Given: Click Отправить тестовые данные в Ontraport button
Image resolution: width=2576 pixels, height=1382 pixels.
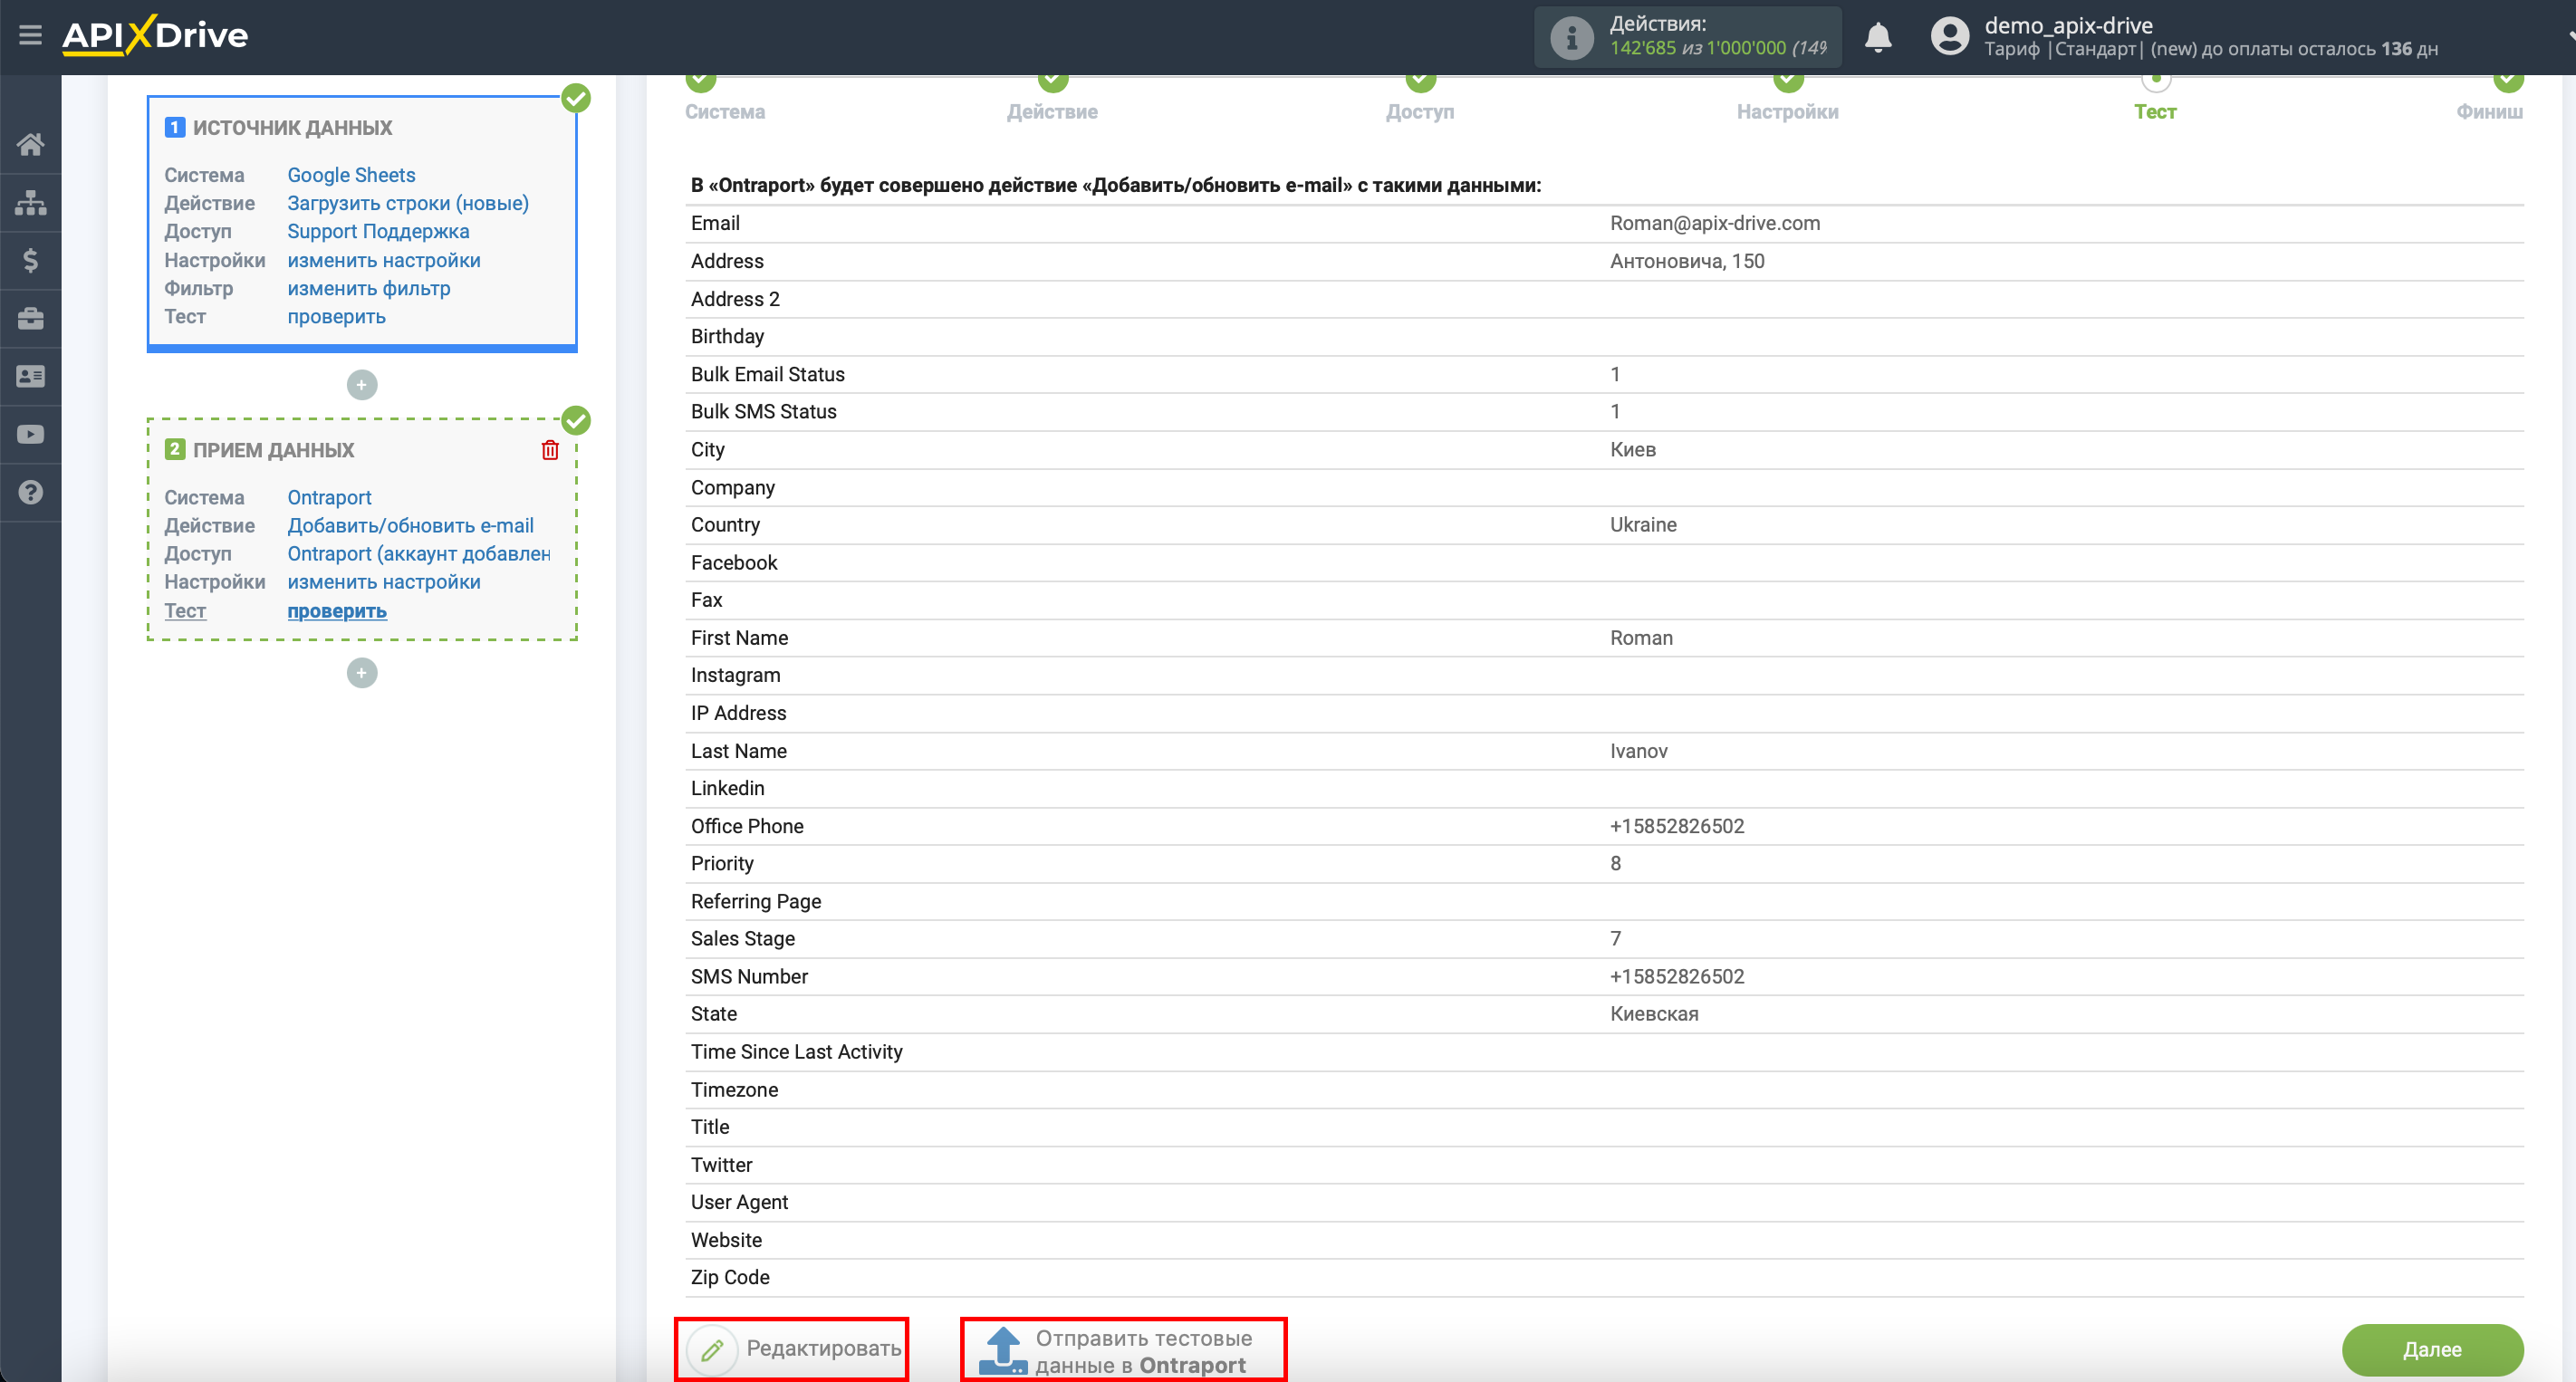Looking at the screenshot, I should click(x=1124, y=1349).
